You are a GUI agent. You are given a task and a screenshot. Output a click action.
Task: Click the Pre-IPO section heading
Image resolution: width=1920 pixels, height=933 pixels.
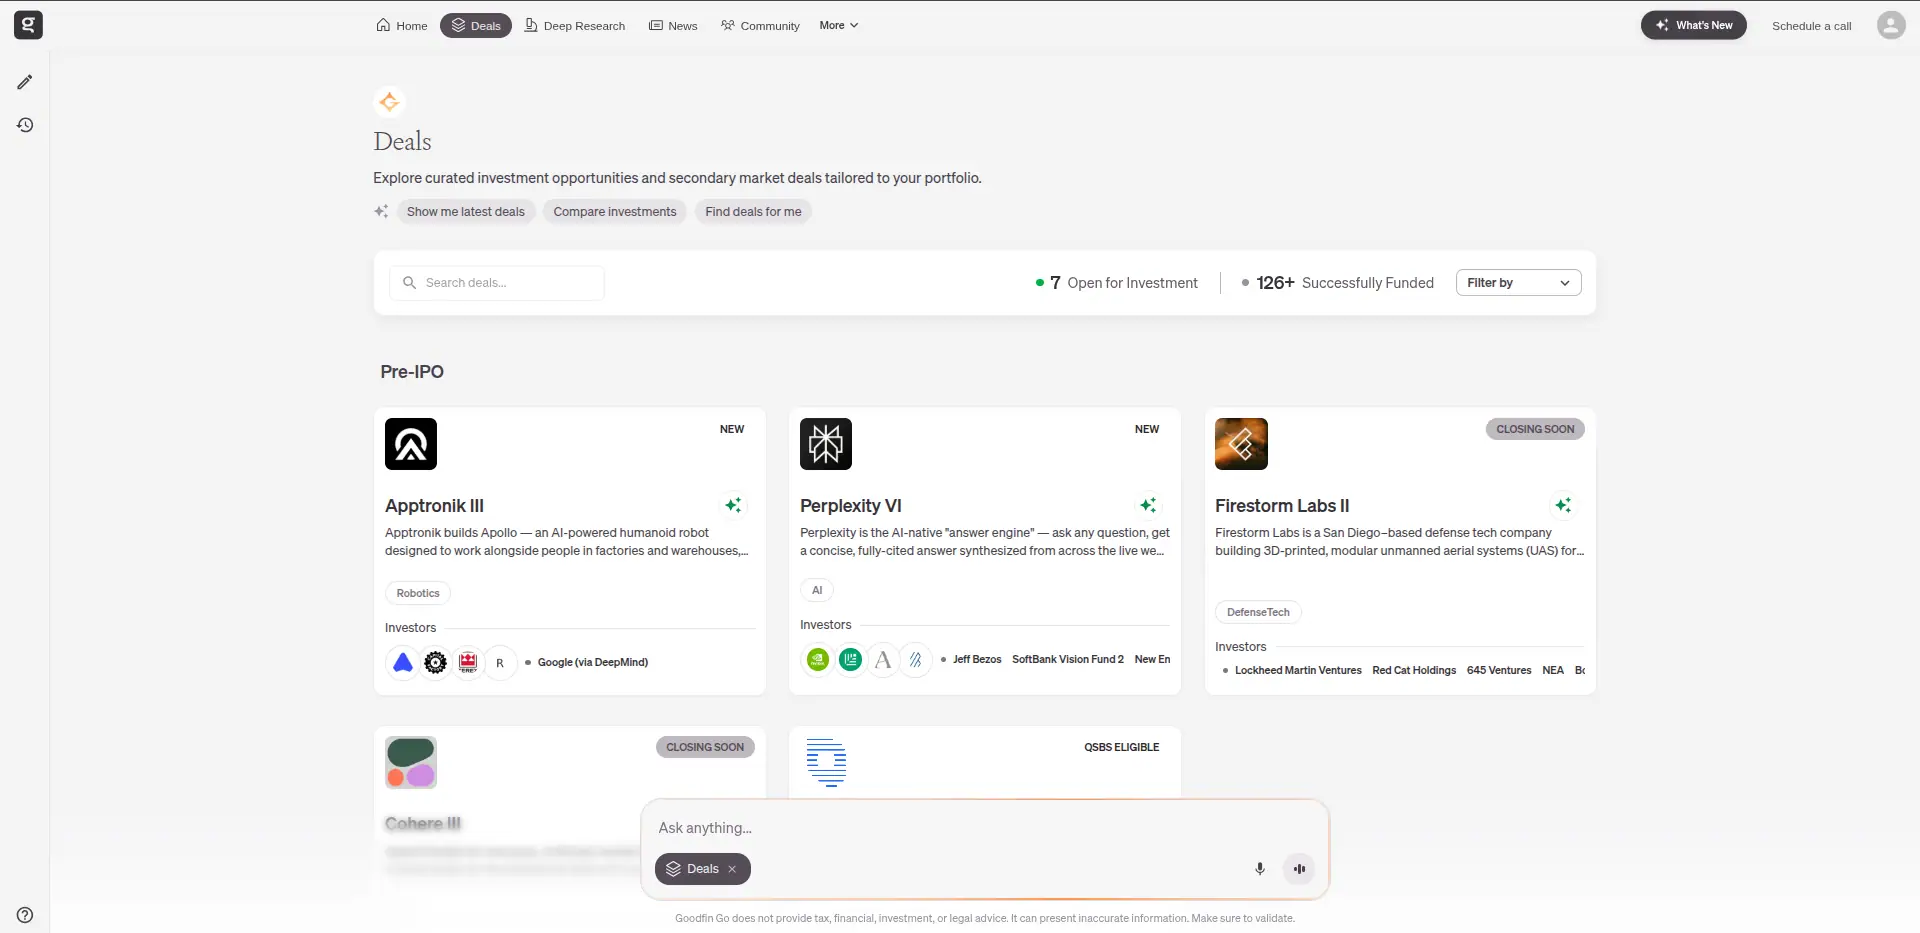click(412, 371)
